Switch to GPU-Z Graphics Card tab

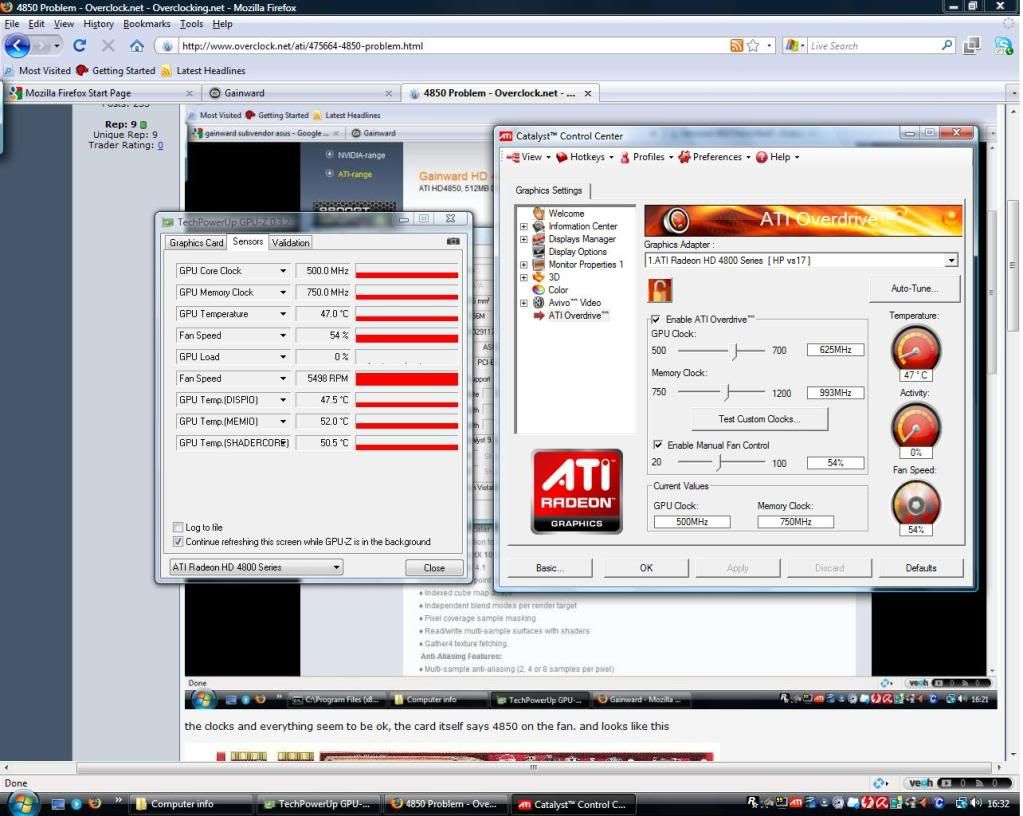[x=196, y=243]
